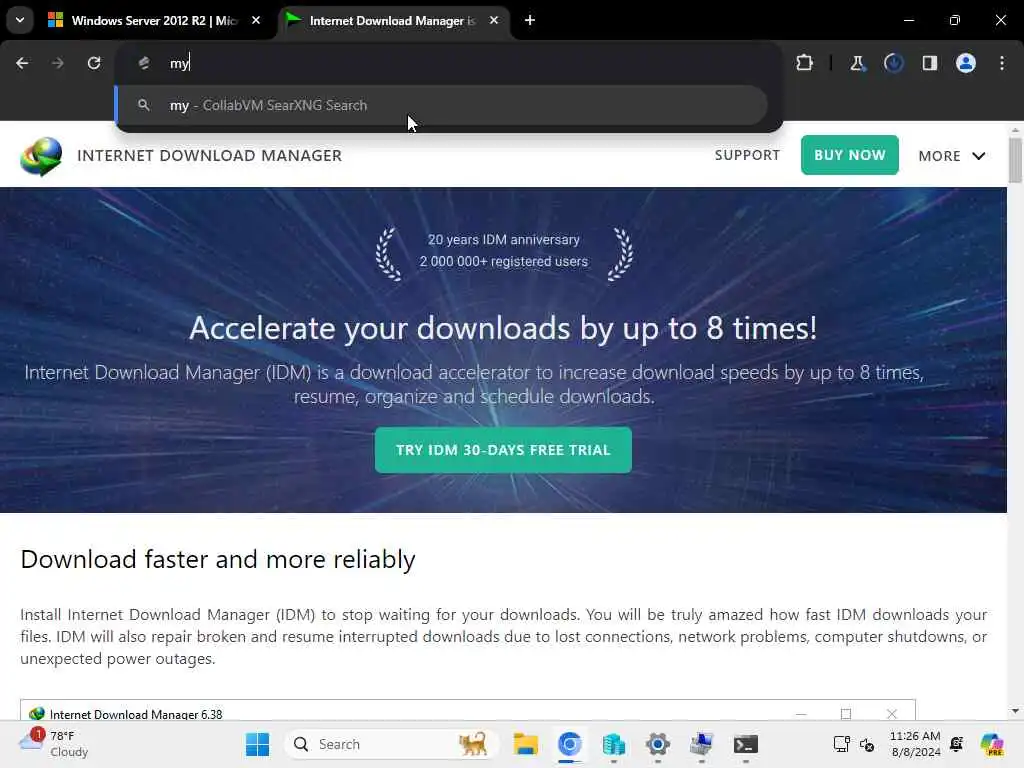Open the Settings gear taskbar icon

coord(658,744)
